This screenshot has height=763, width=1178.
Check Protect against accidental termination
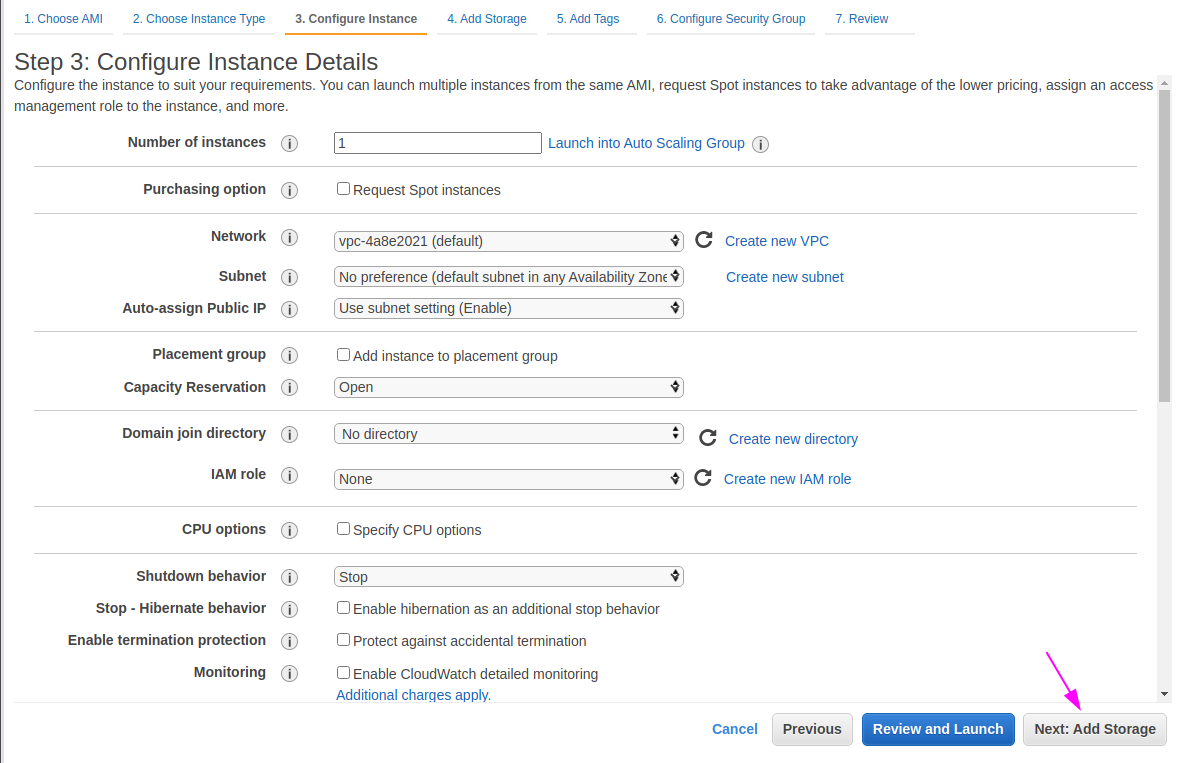[x=343, y=640]
